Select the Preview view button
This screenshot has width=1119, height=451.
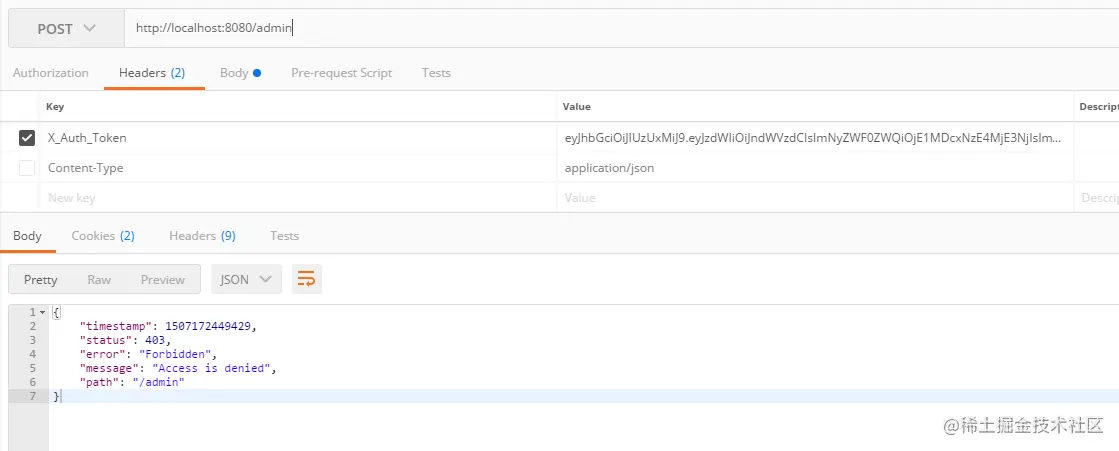[163, 280]
